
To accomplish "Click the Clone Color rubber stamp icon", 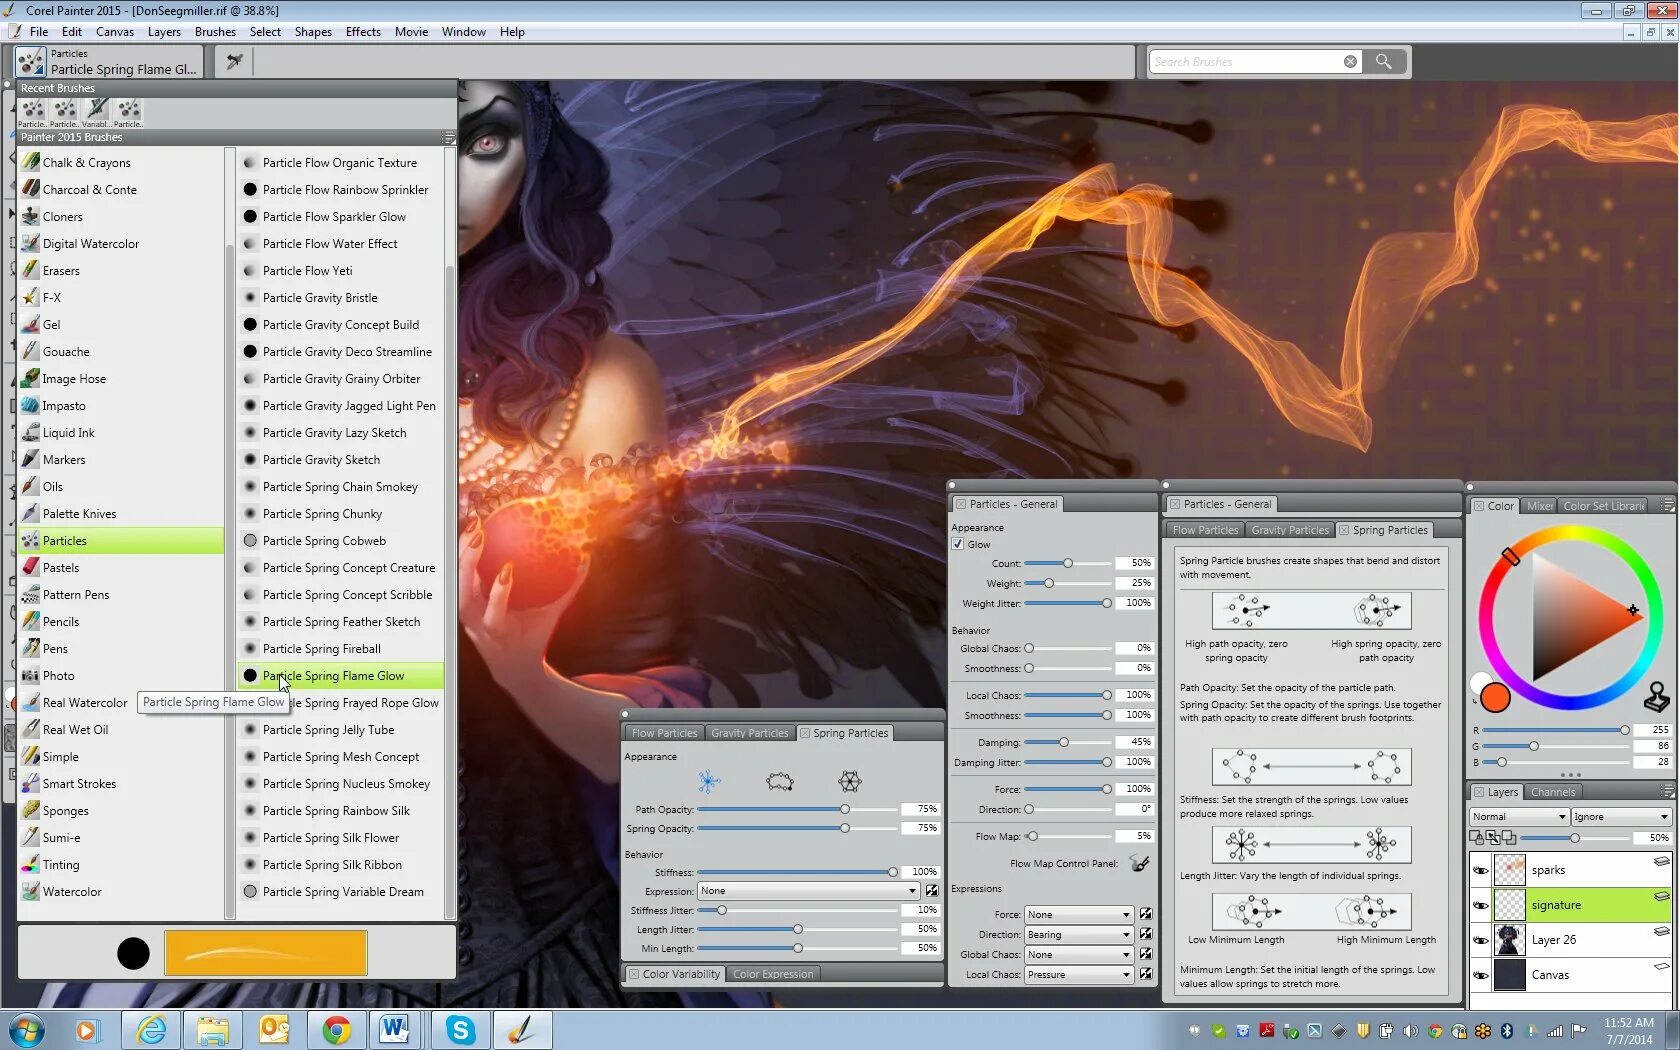I will pos(1657,695).
